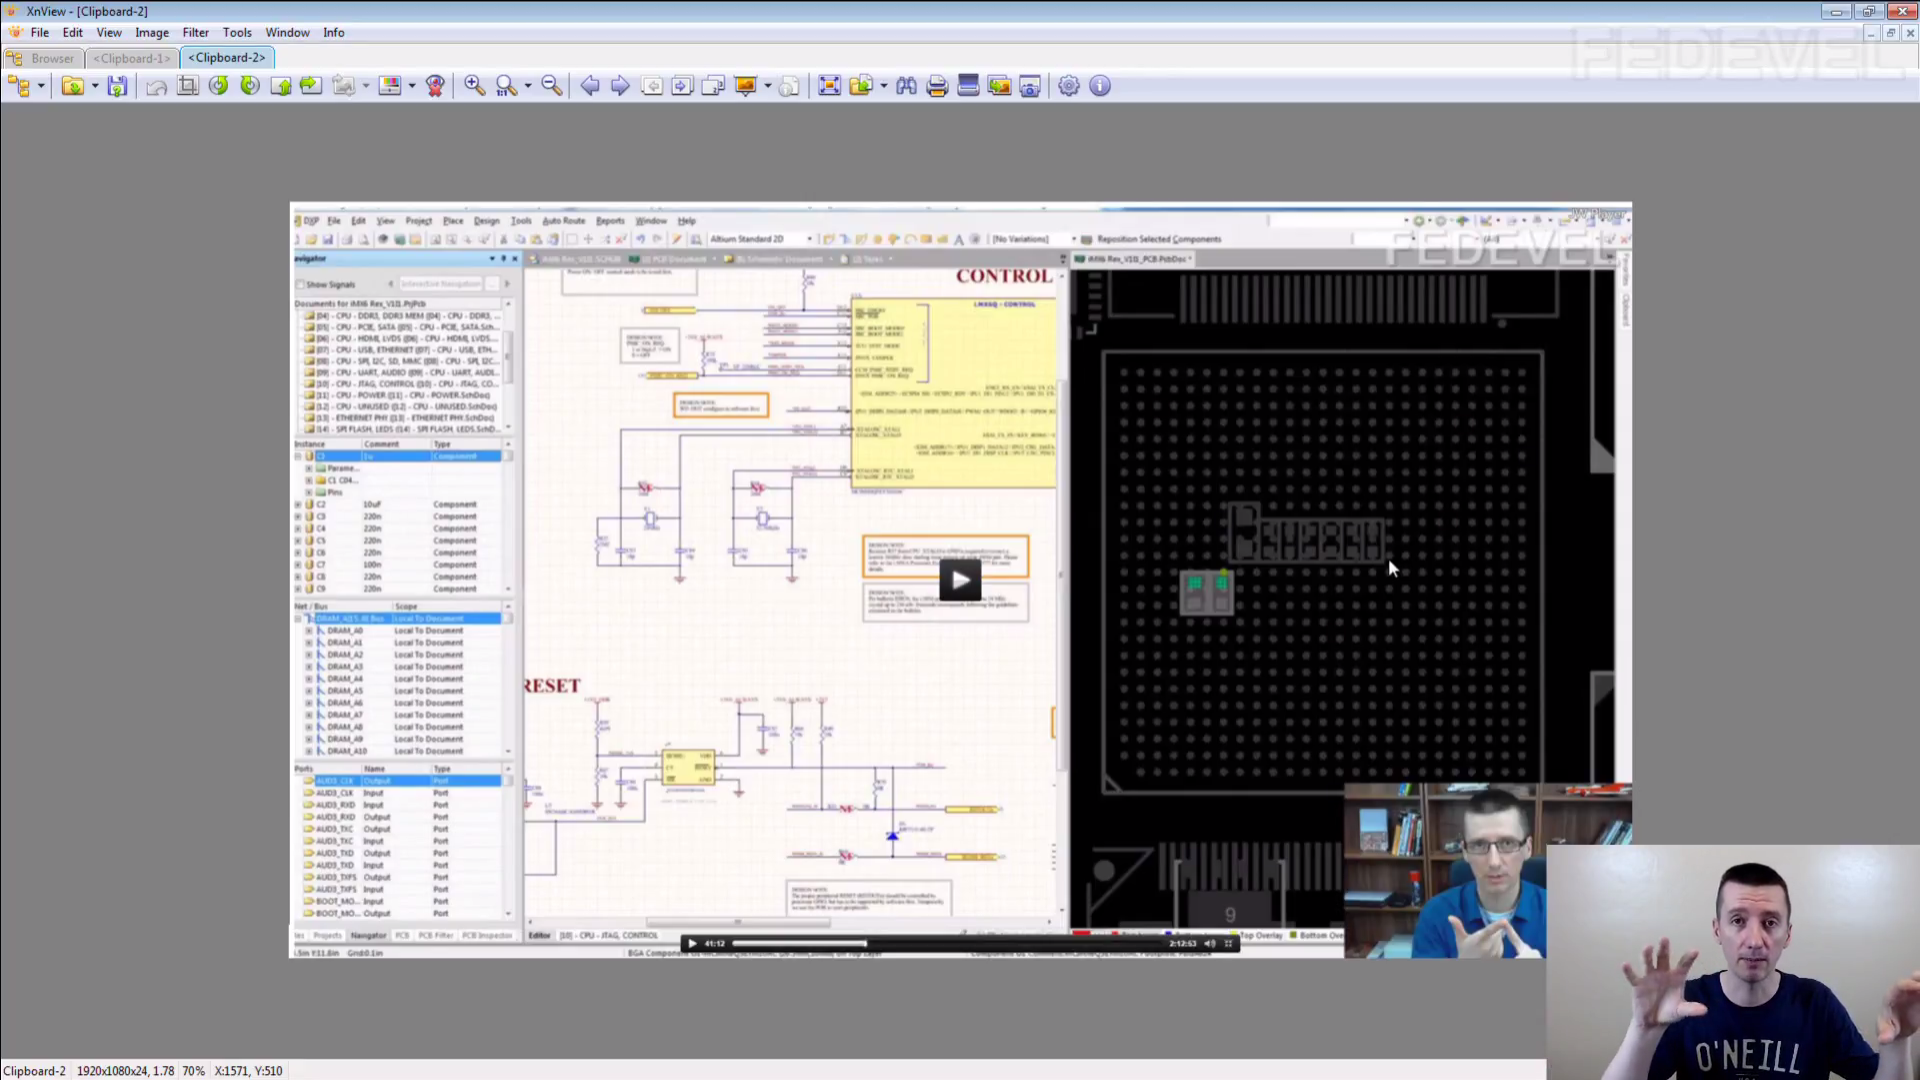Rotate image left with the toolbar icon
Viewport: 1920px width, 1080px height.
[x=218, y=86]
